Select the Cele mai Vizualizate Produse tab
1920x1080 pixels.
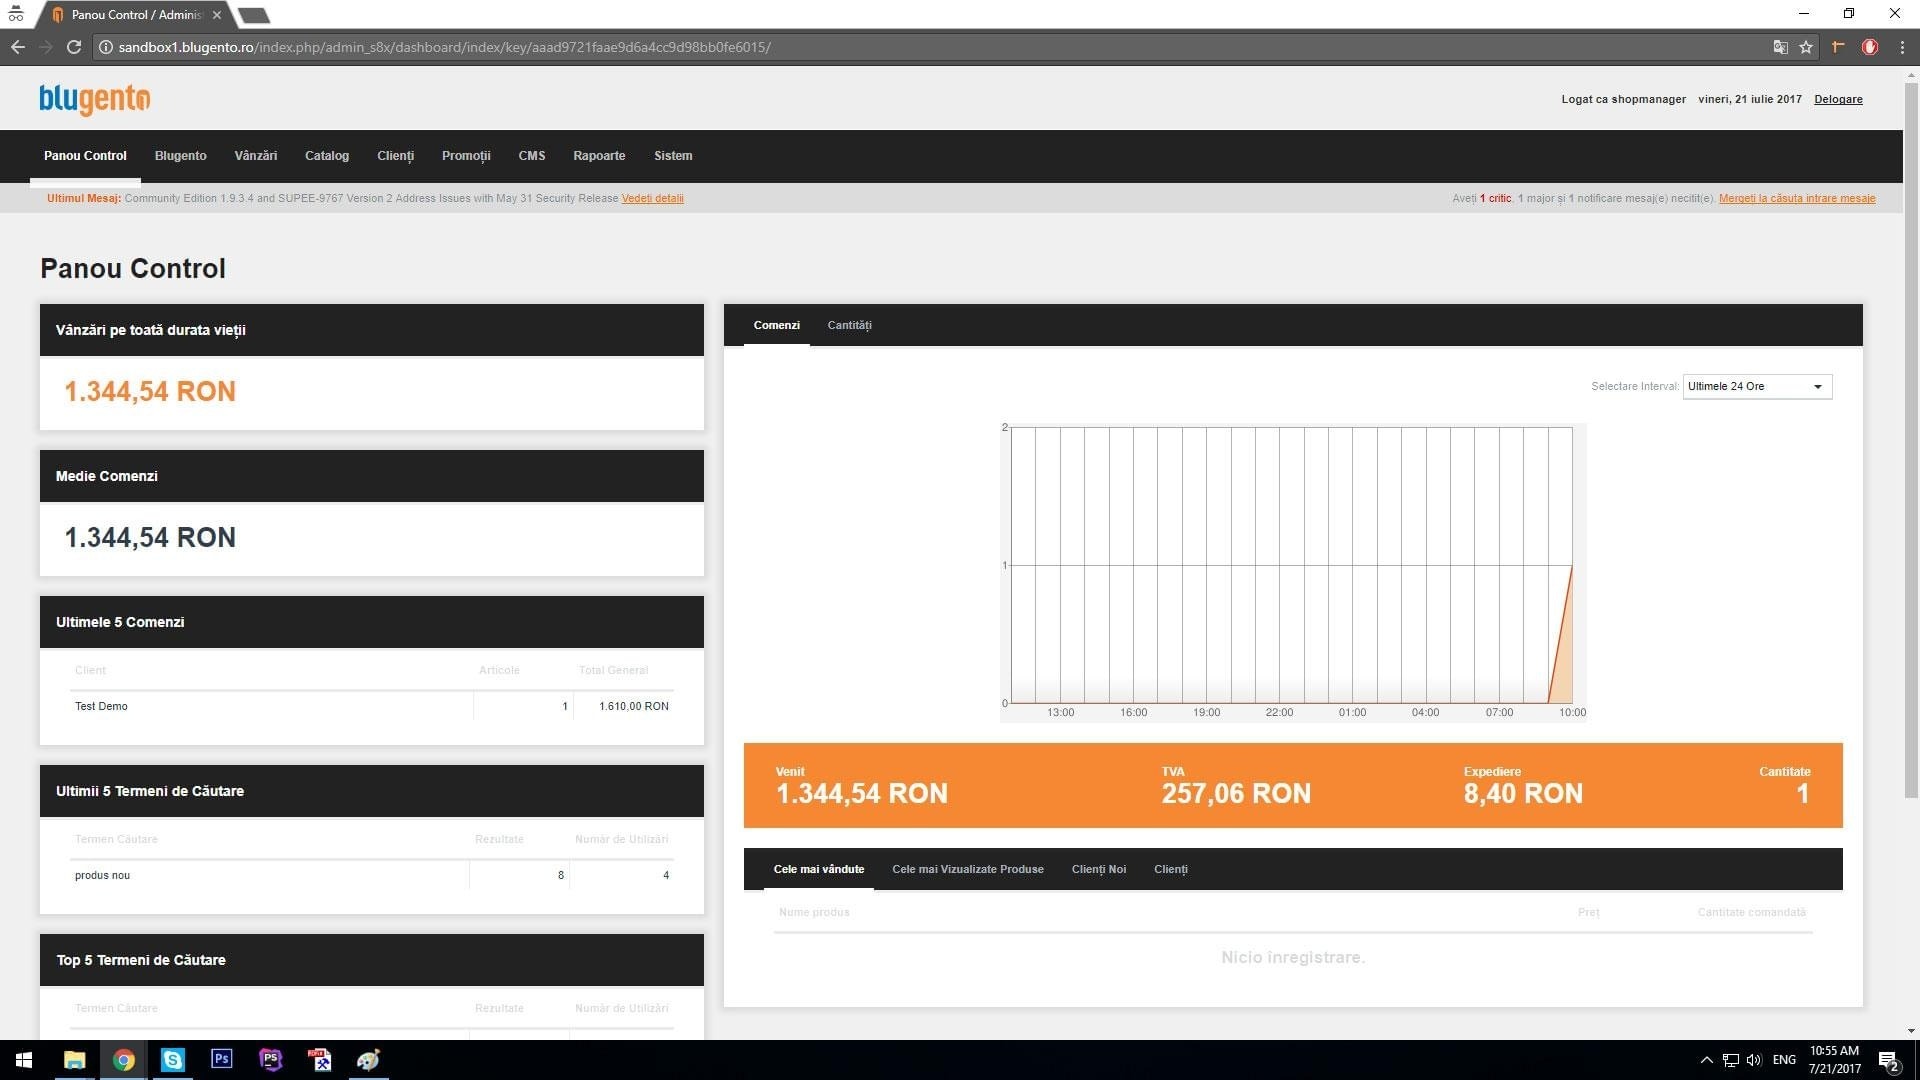(967, 869)
